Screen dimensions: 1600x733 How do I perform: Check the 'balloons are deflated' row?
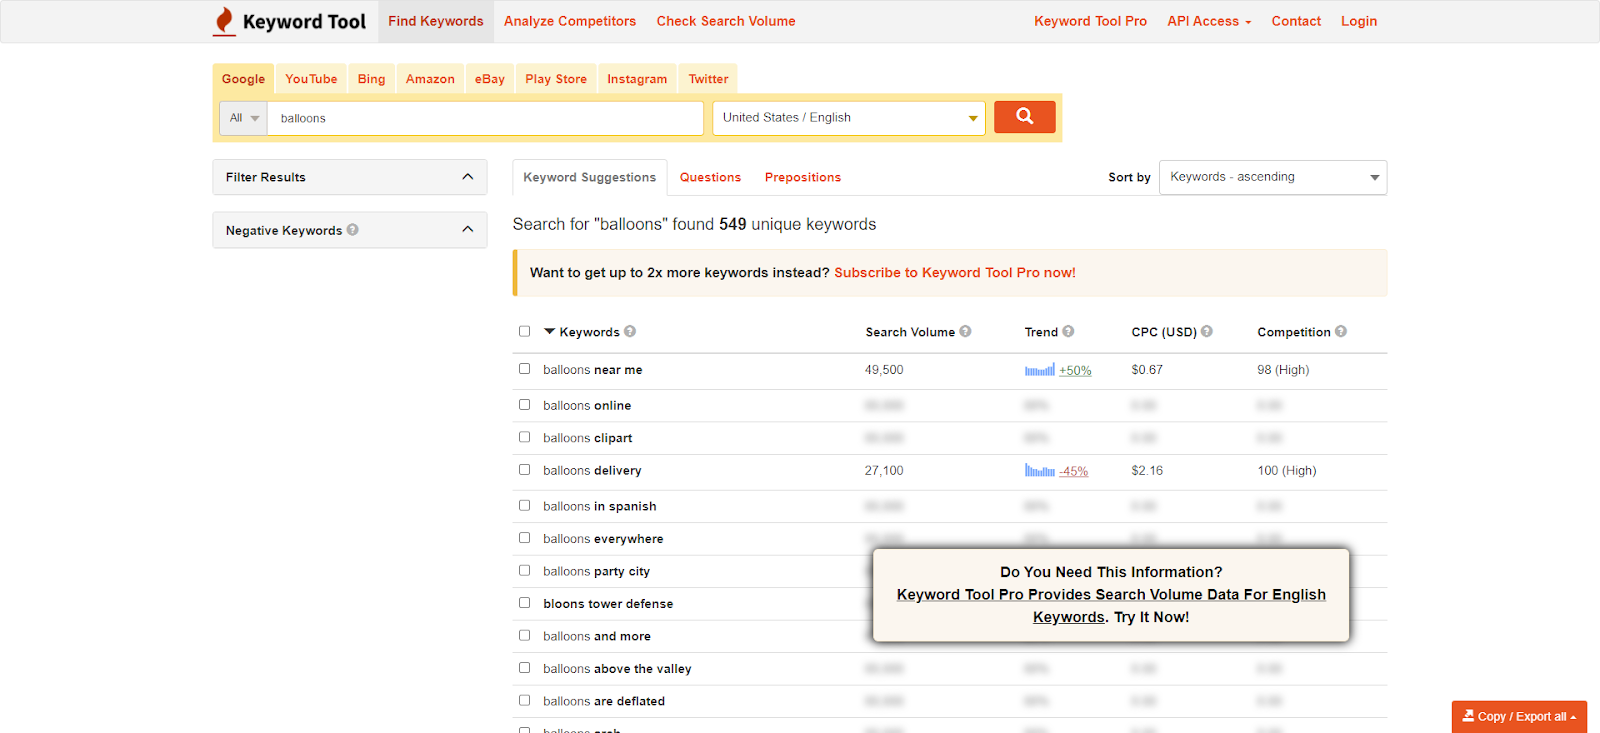(524, 700)
